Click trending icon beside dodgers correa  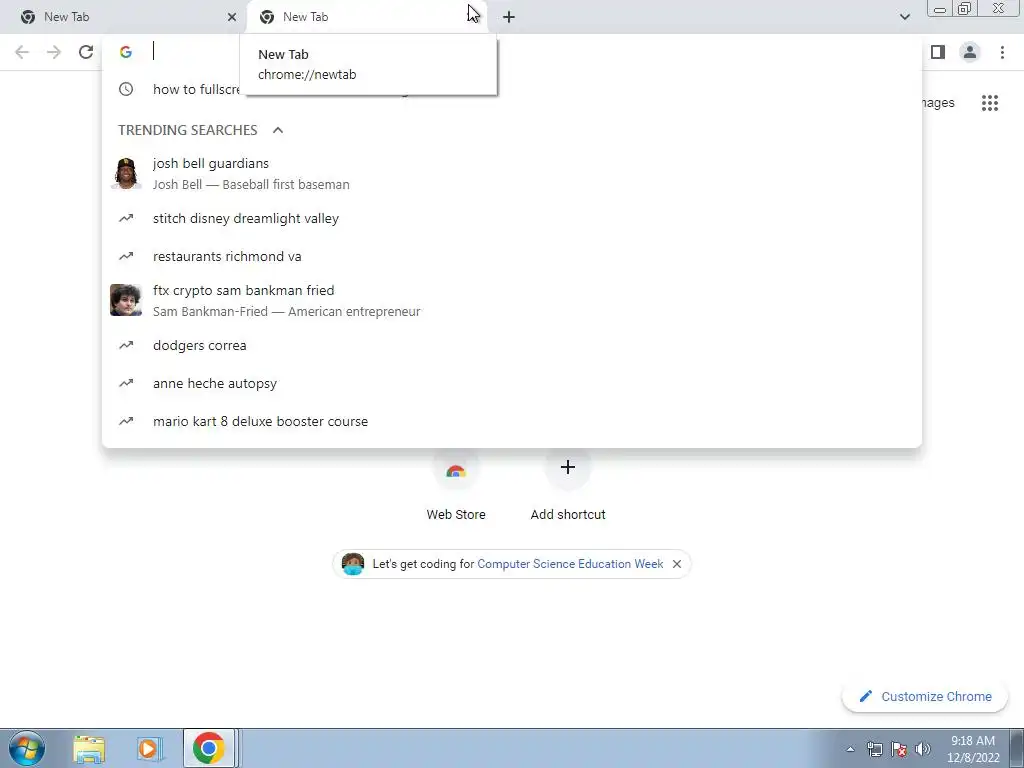126,345
